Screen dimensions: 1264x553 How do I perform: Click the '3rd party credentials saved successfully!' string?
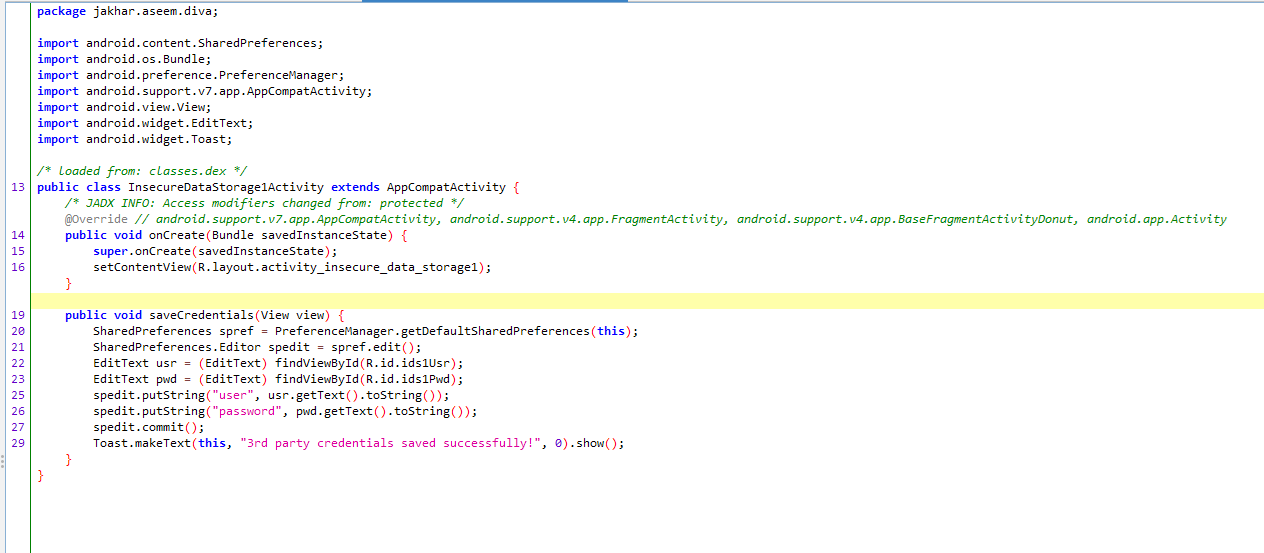[x=391, y=443]
